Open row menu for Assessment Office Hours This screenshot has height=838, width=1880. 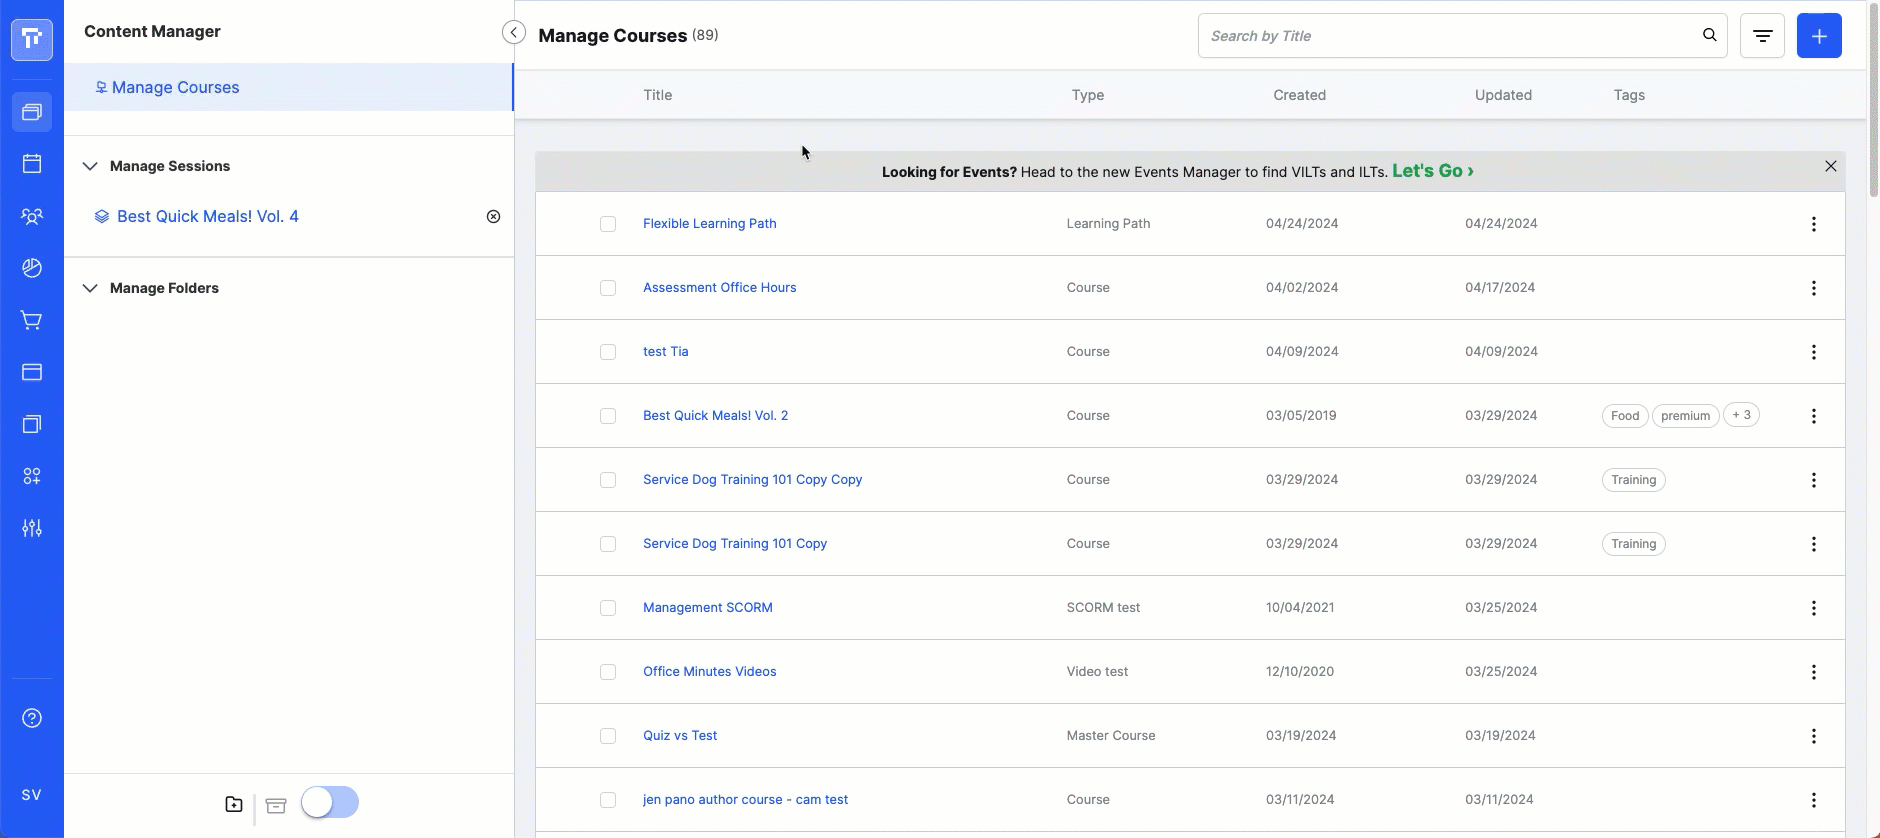pos(1813,288)
